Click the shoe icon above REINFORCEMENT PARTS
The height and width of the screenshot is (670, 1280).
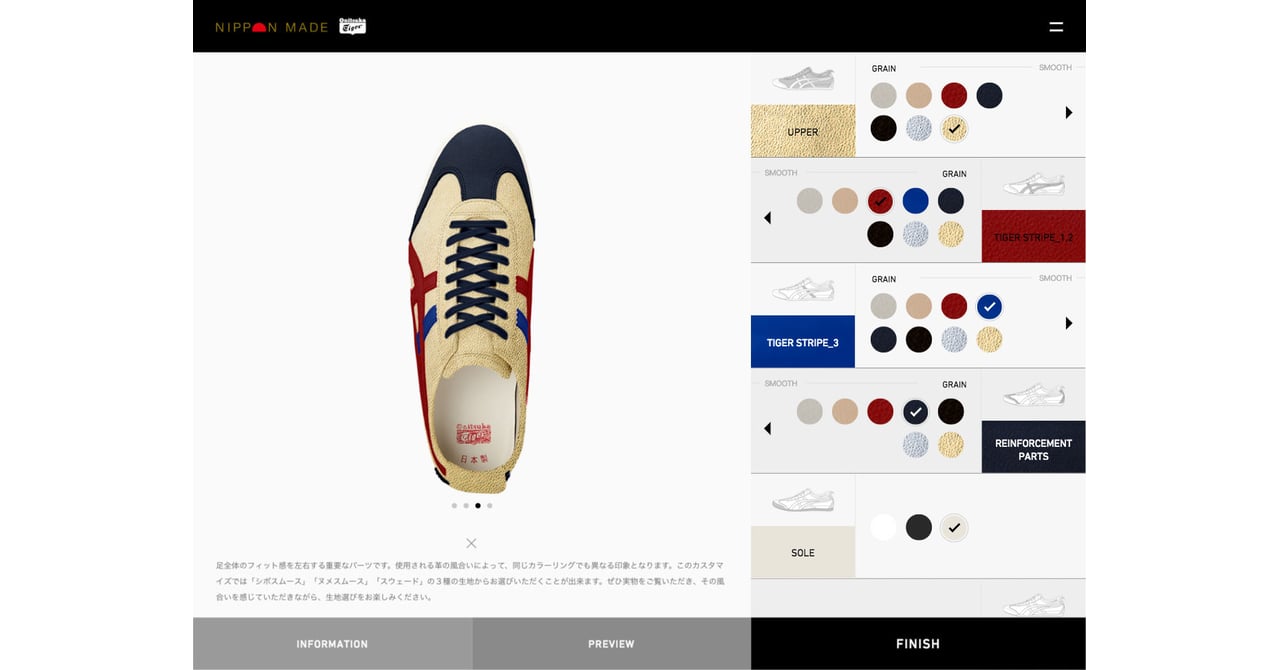click(1033, 395)
